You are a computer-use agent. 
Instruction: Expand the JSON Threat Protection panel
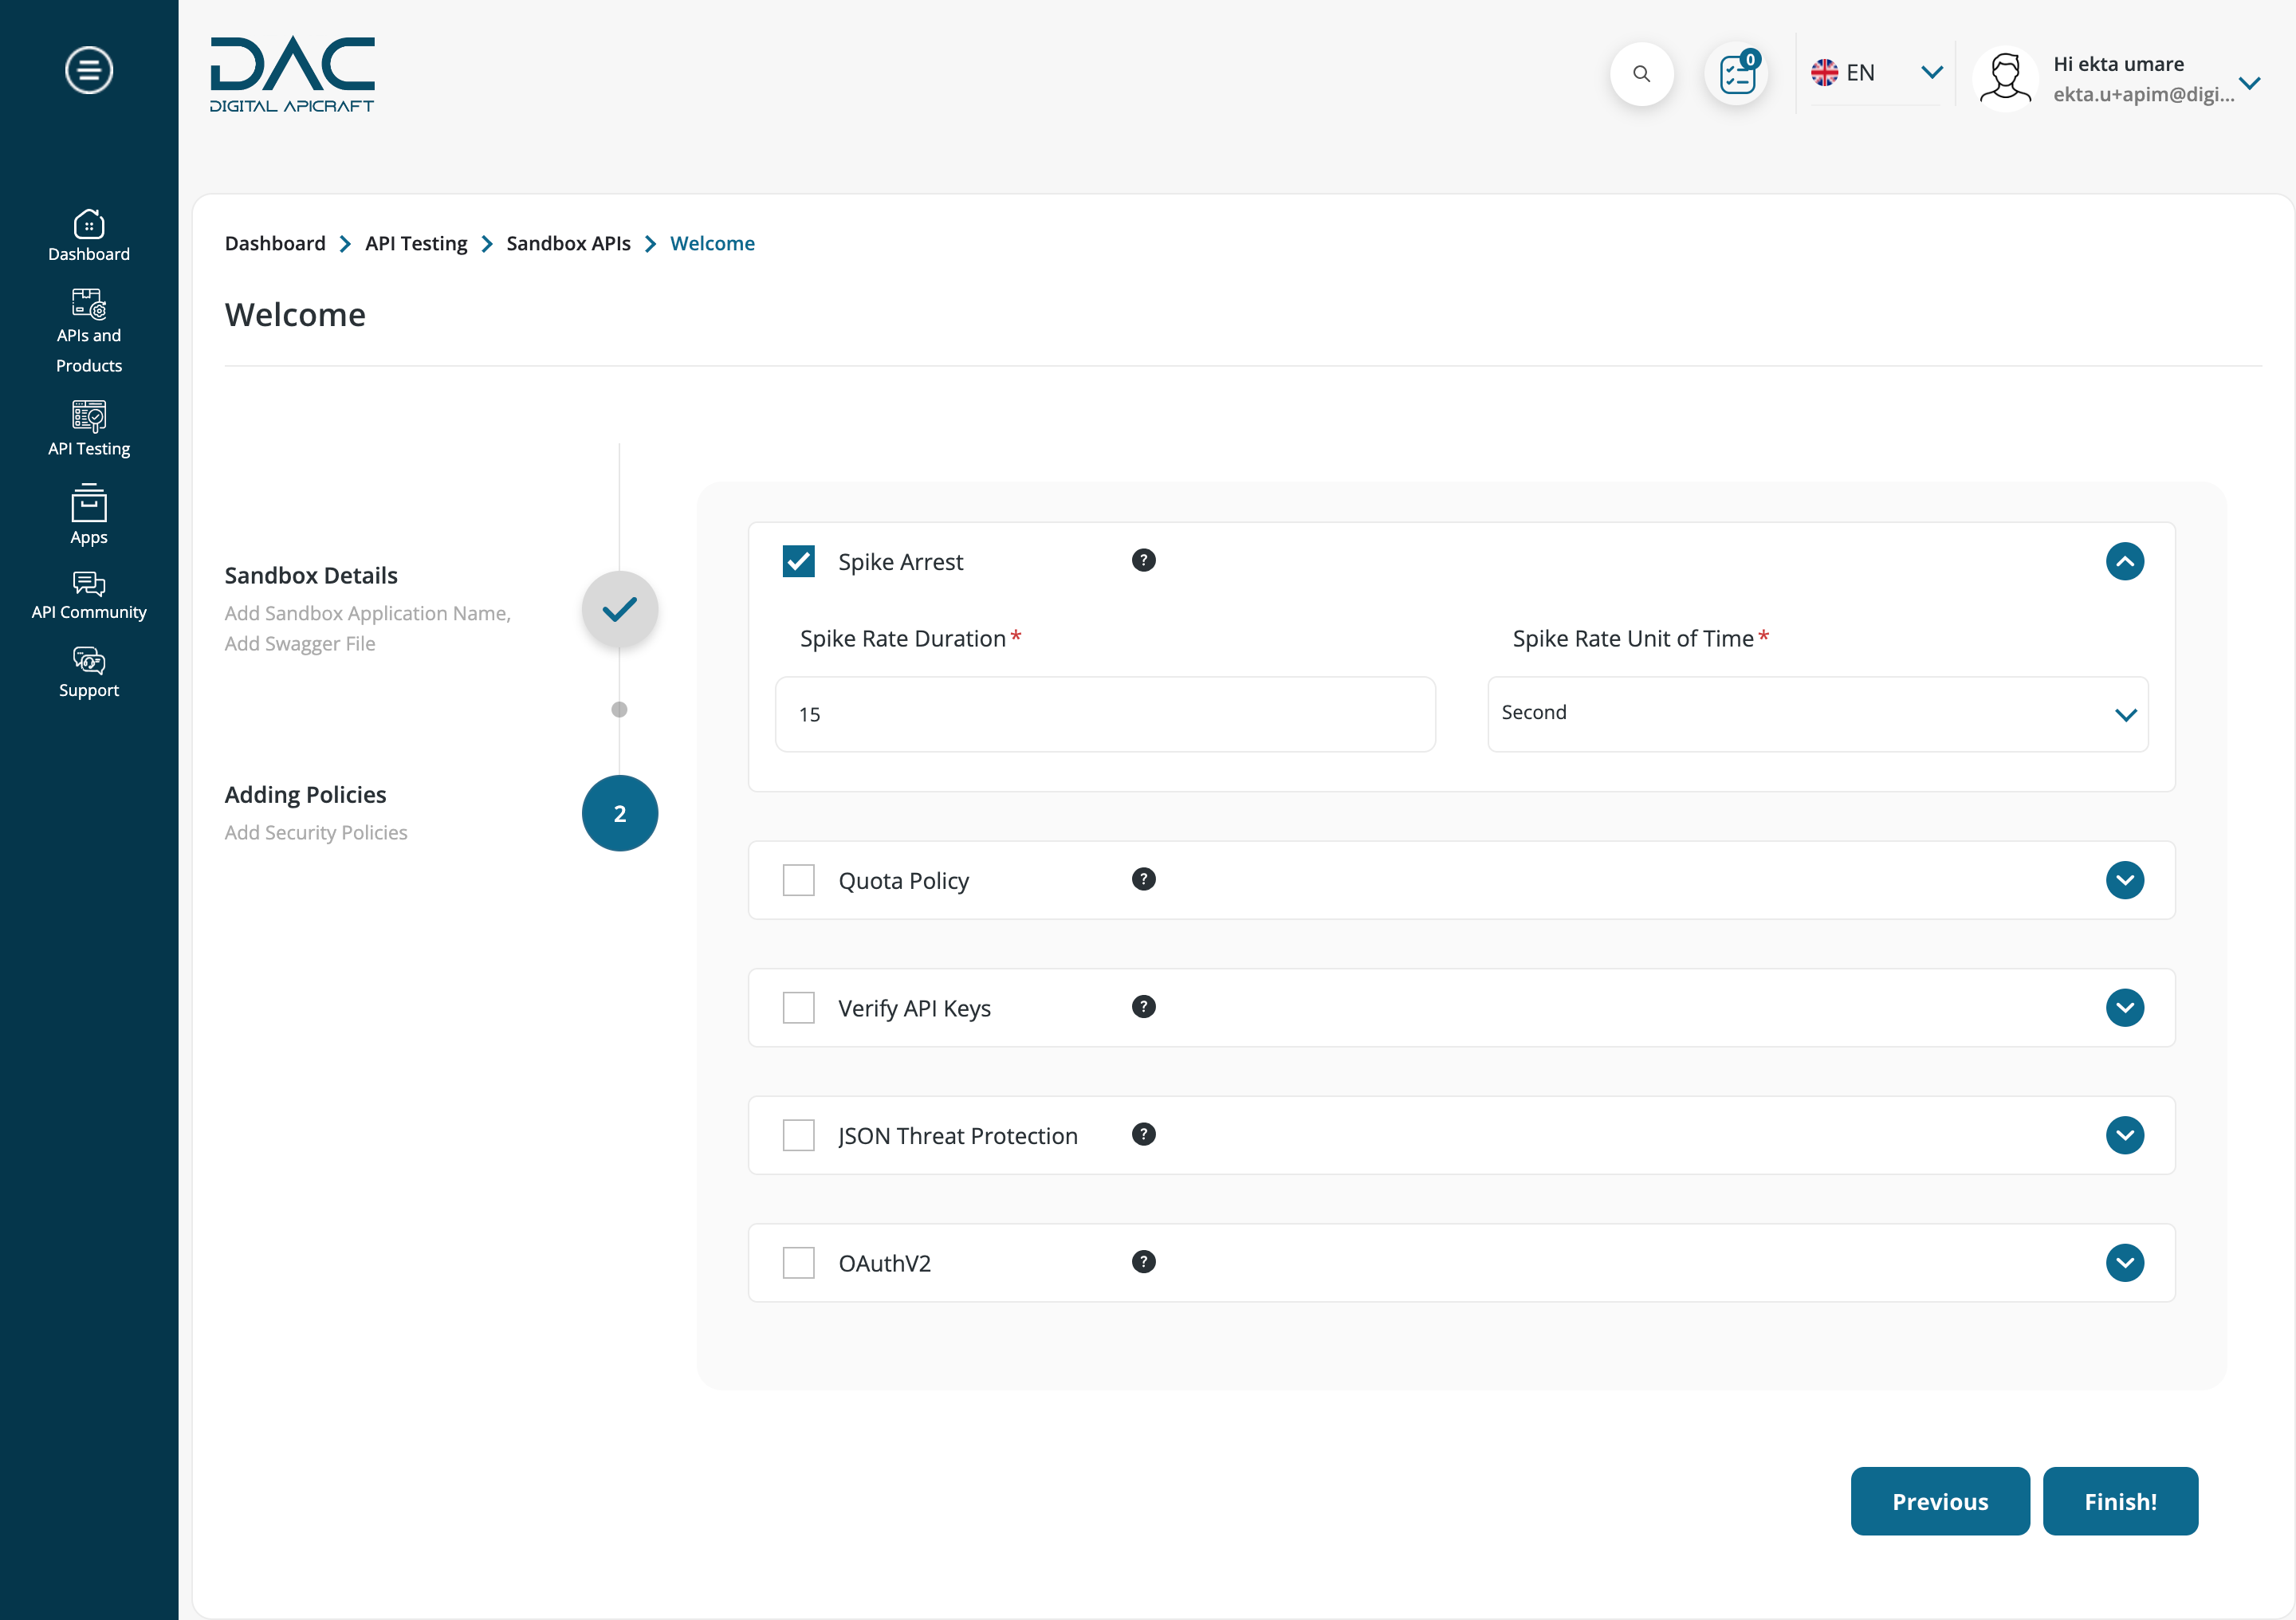pos(2124,1135)
